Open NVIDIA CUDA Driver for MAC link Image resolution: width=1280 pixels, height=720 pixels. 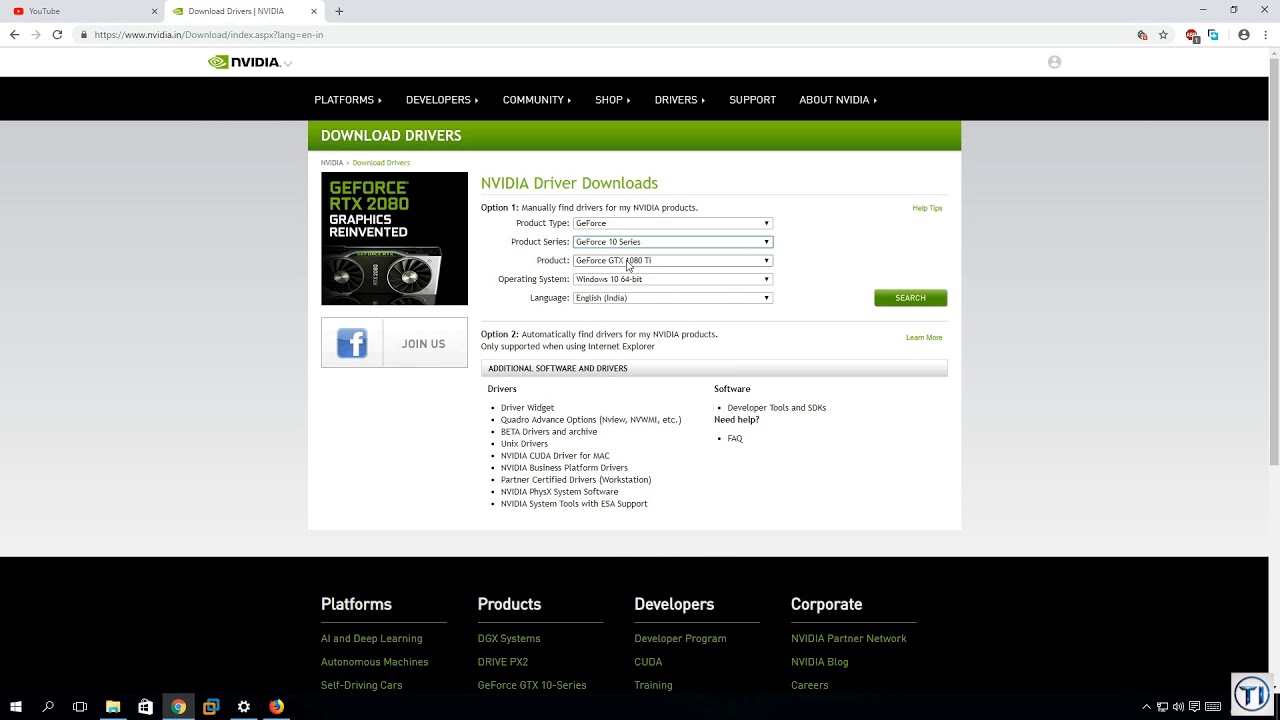coord(555,456)
